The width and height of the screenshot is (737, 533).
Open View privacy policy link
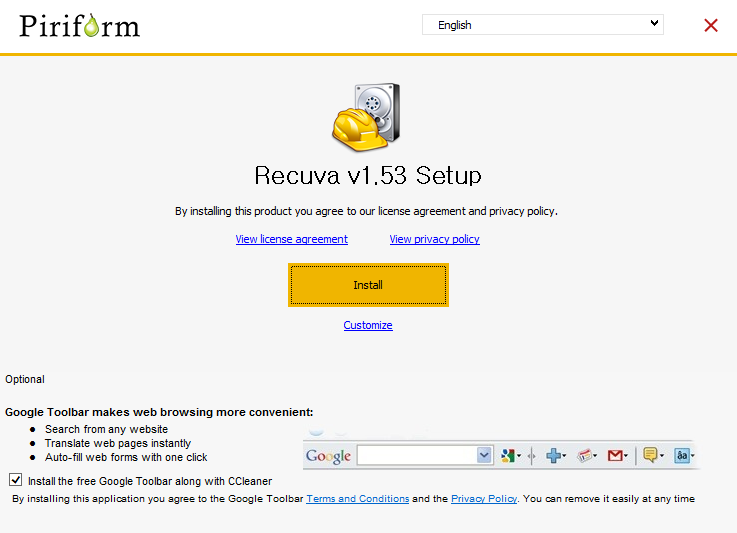pos(434,239)
